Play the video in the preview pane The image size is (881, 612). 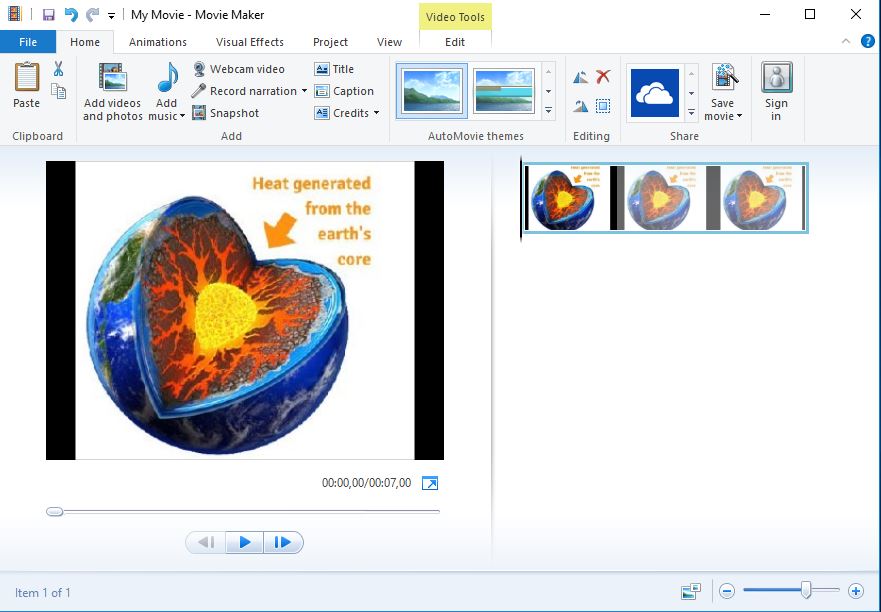coord(244,542)
